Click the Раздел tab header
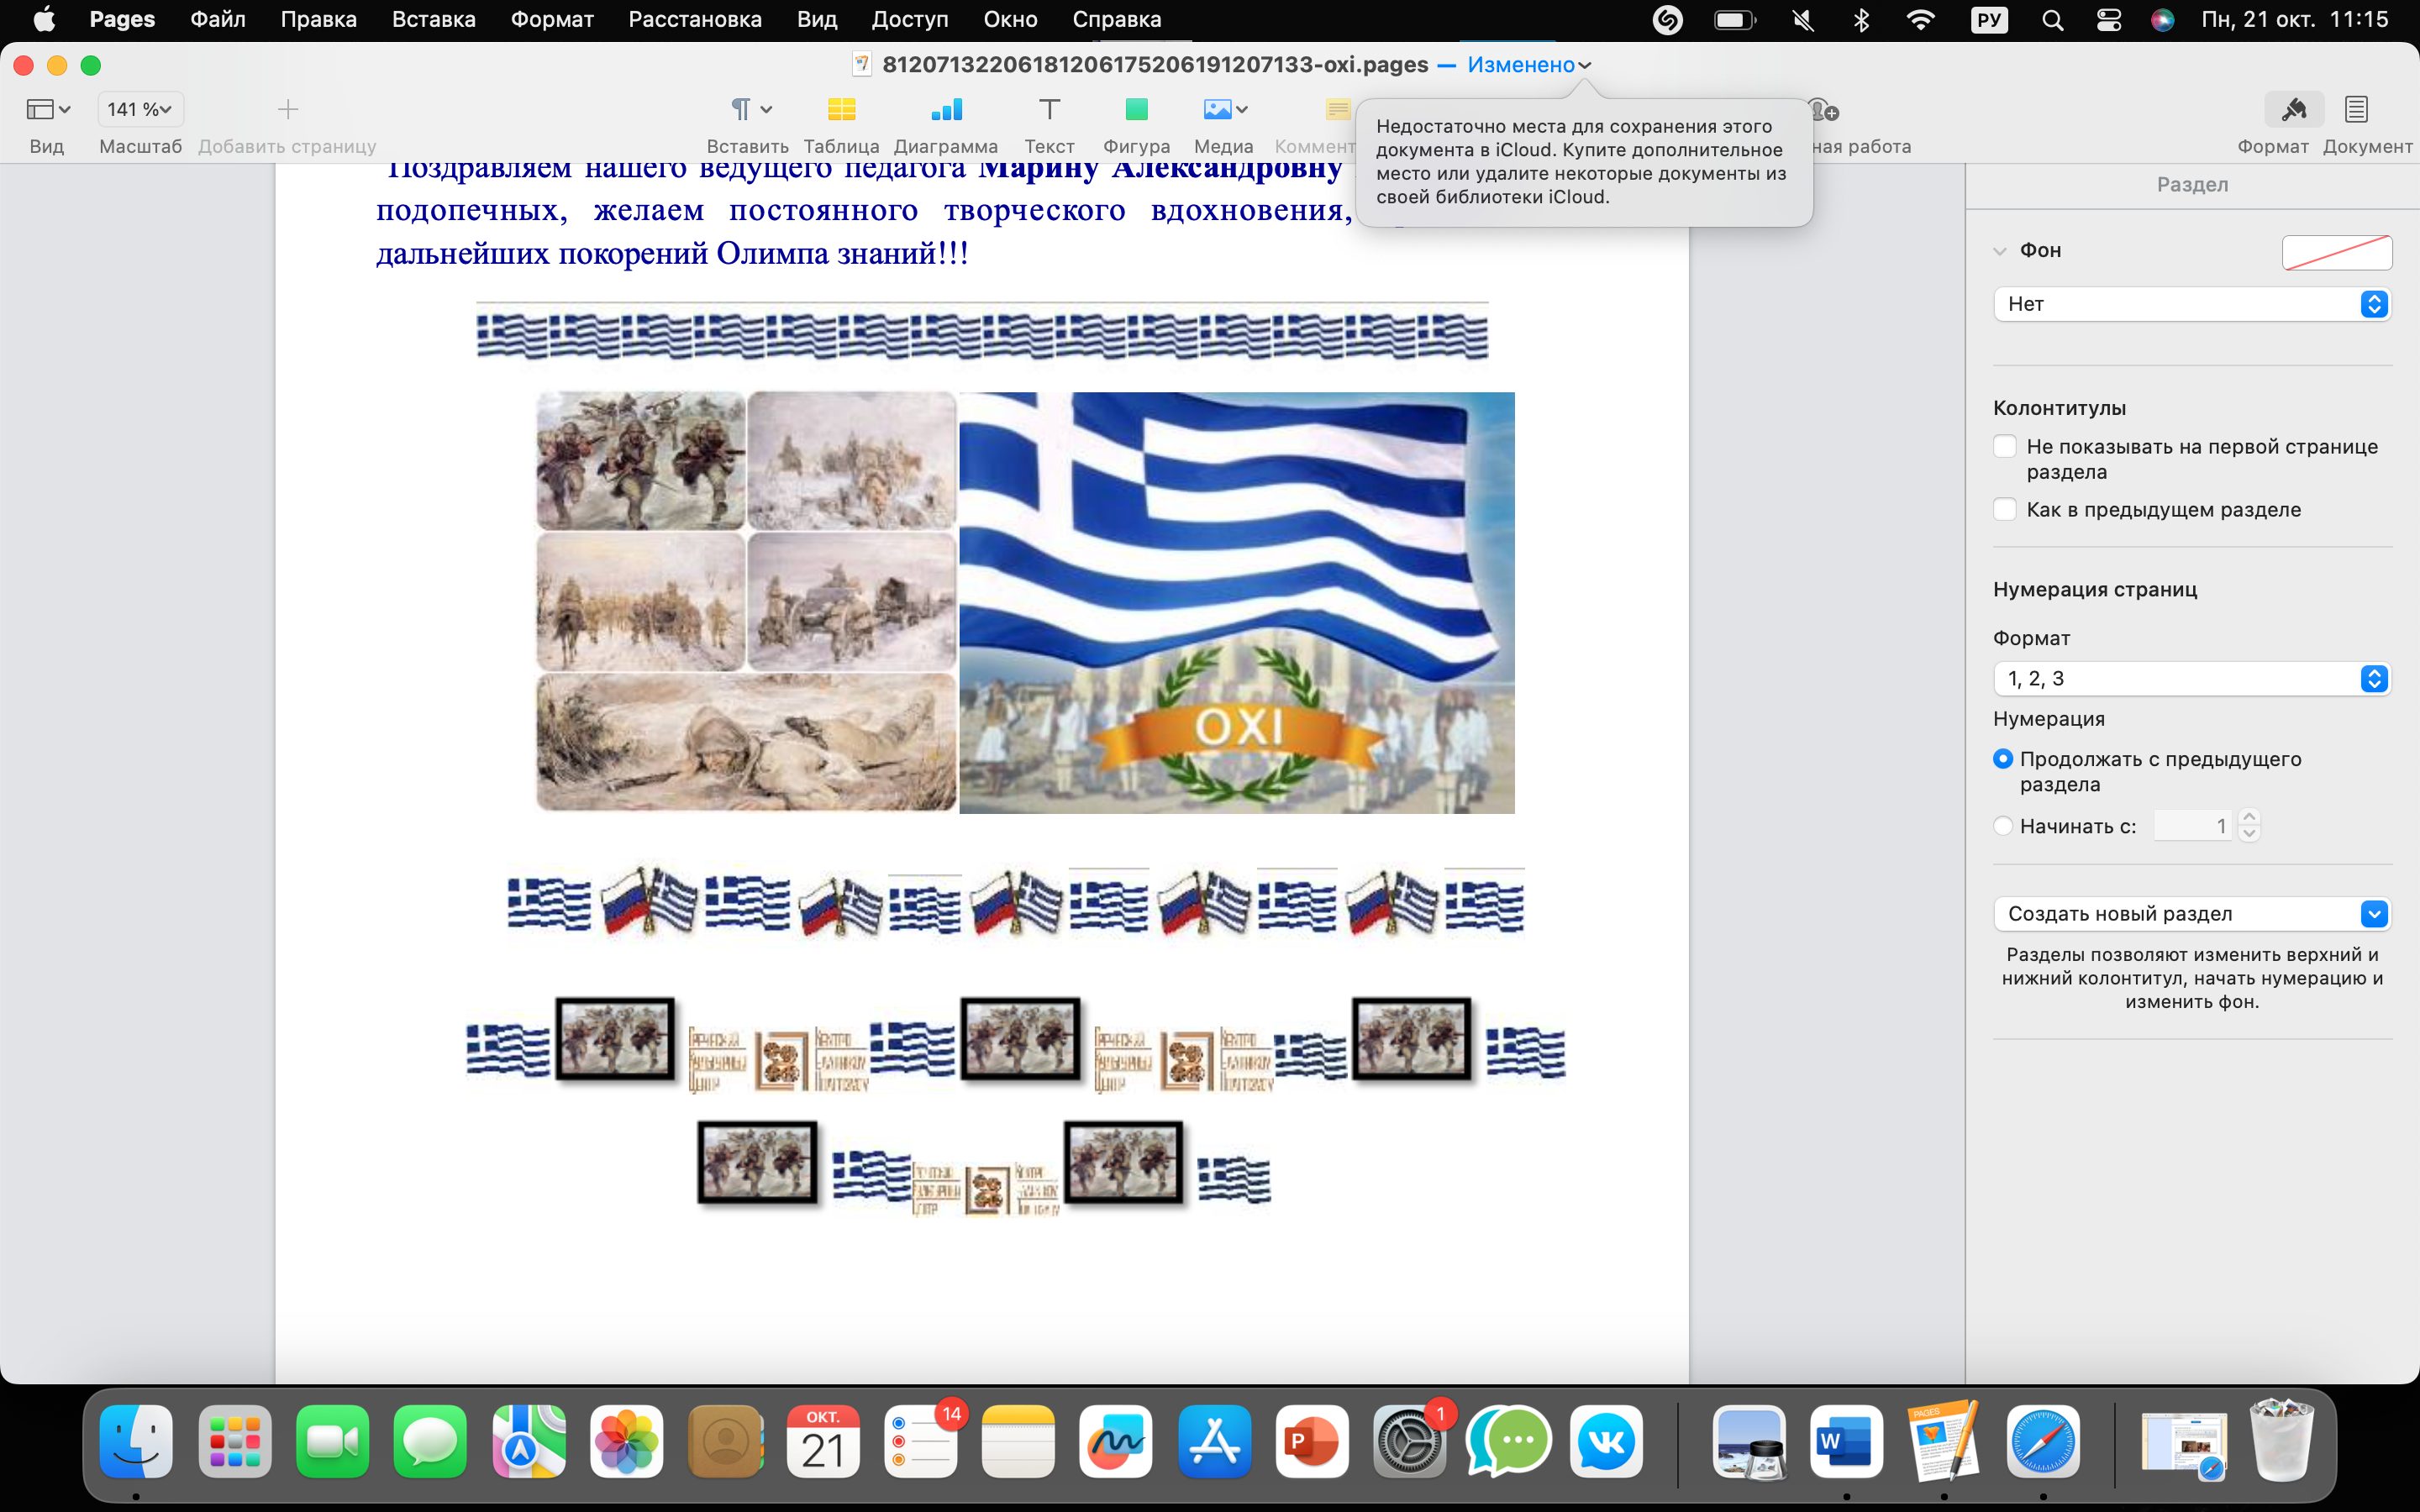The width and height of the screenshot is (2420, 1512). [x=2192, y=184]
